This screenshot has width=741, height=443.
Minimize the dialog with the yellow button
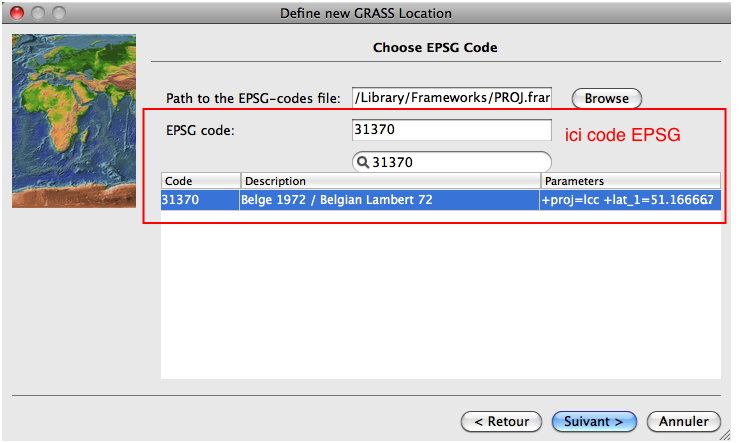pyautogui.click(x=38, y=13)
